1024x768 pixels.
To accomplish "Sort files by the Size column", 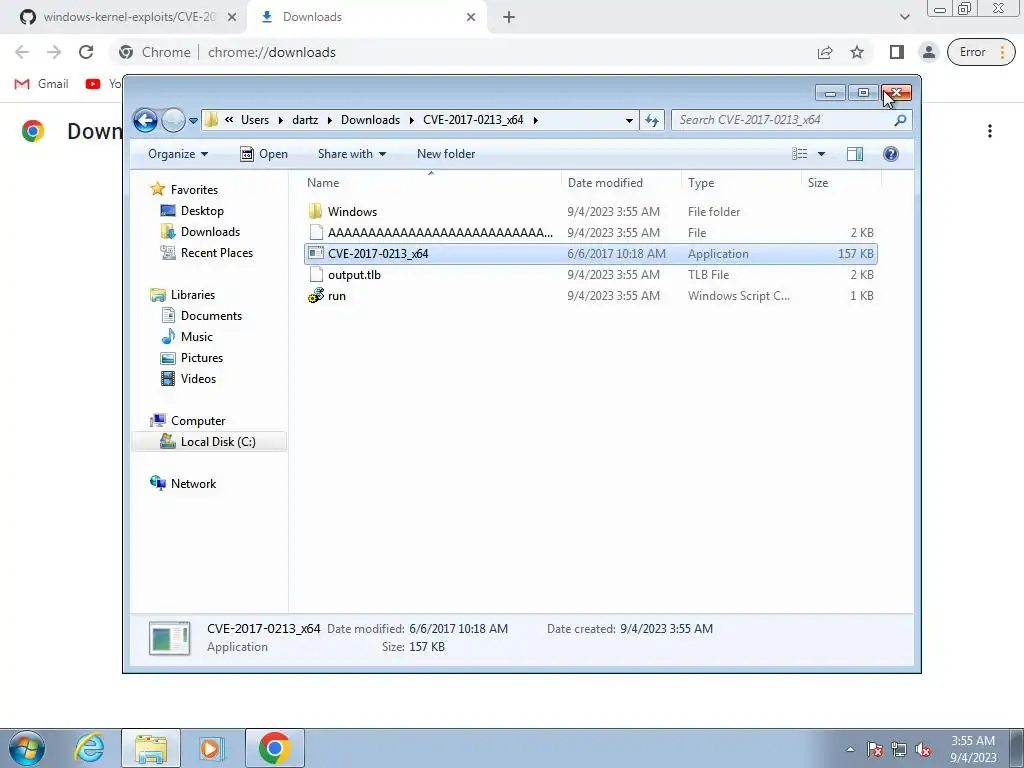I will [x=818, y=183].
